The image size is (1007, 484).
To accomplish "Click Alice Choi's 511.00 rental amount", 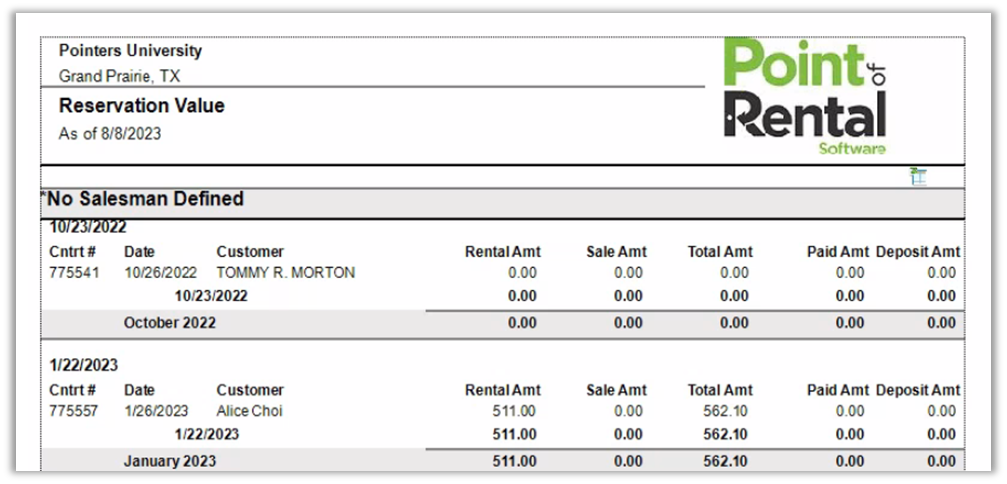I will 514,410.
